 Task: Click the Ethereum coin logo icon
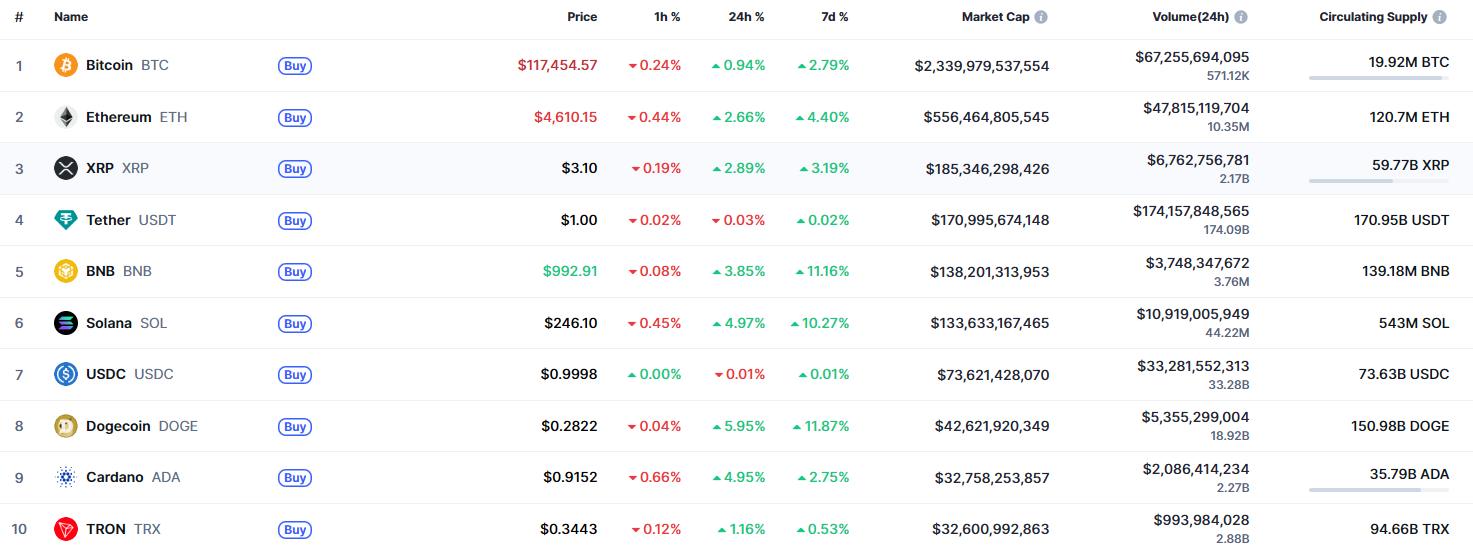tap(65, 117)
